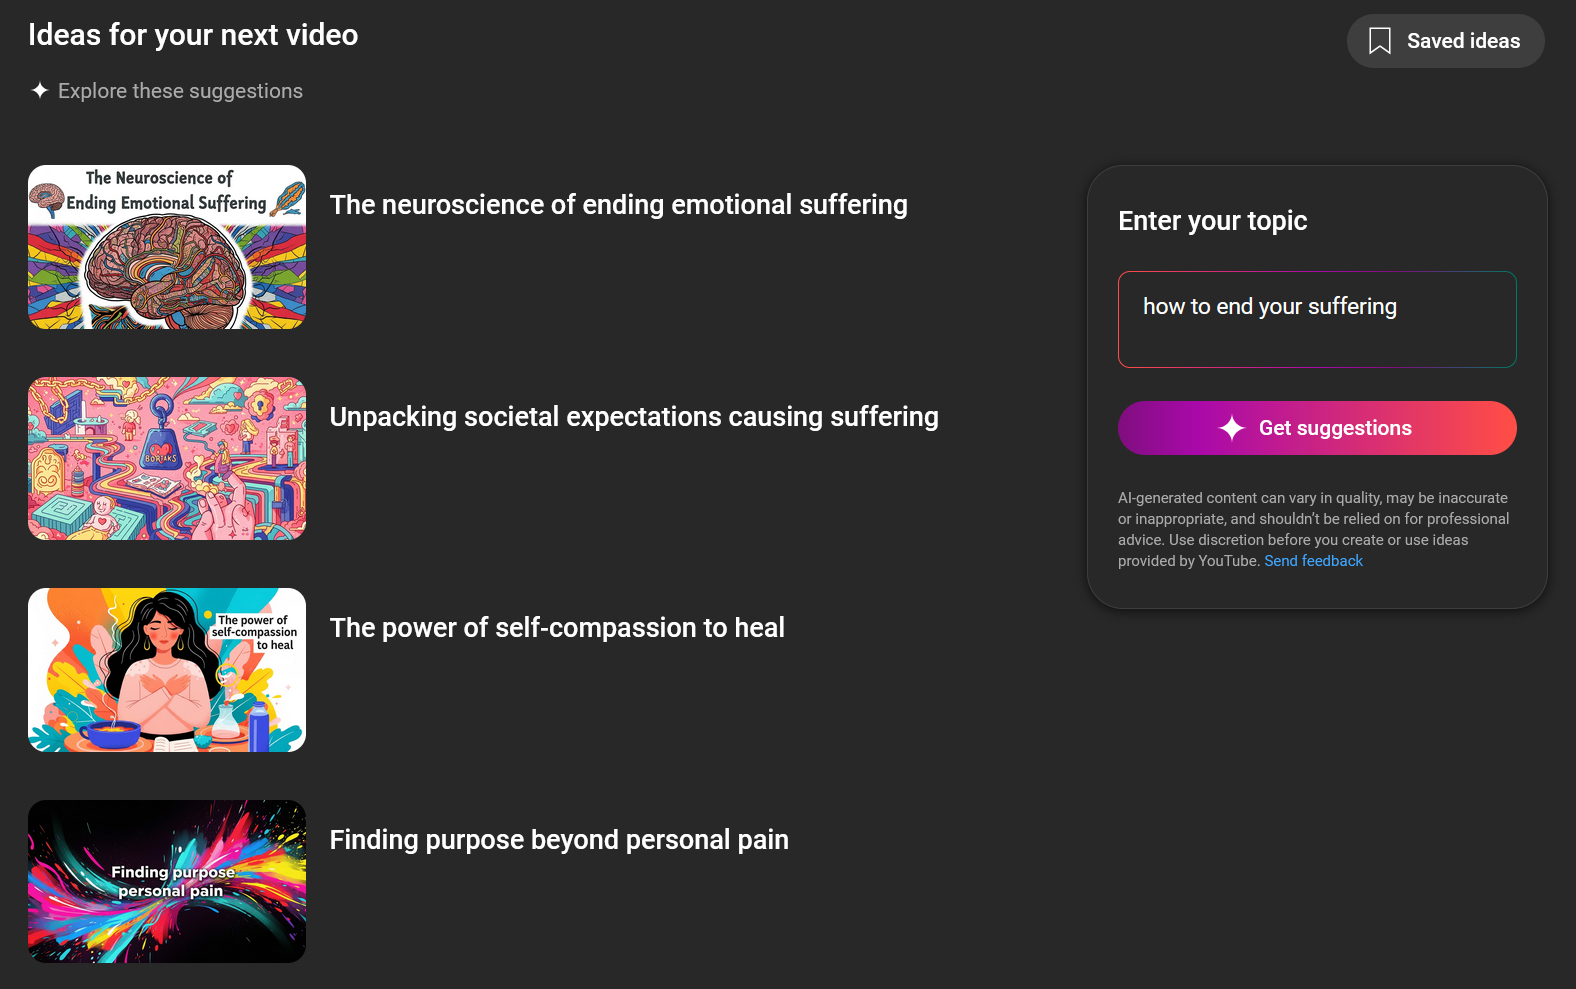1576x989 pixels.
Task: Click the feather icon in the neuroscience thumbnail corner
Action: [x=288, y=198]
